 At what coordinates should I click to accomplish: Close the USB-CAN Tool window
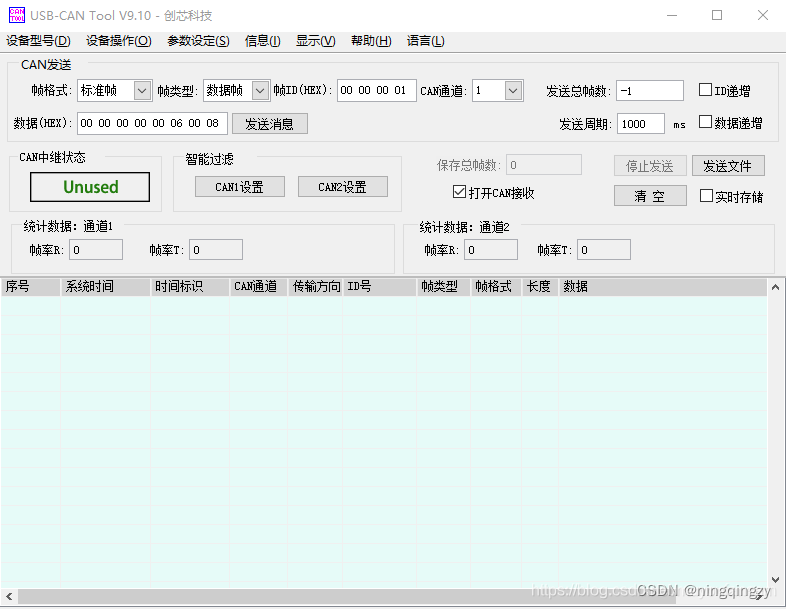pos(762,16)
